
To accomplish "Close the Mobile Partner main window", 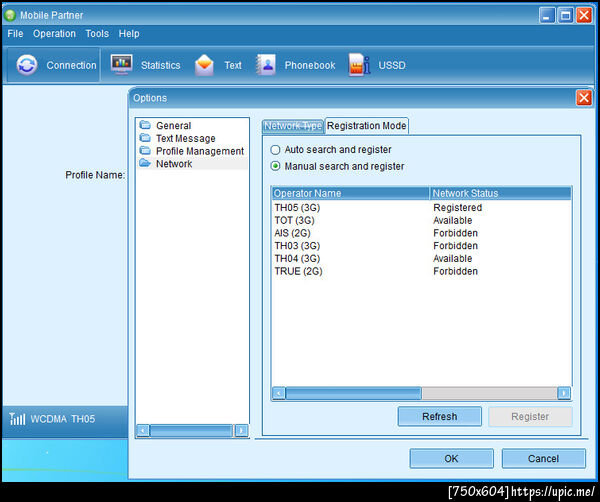I will [584, 15].
